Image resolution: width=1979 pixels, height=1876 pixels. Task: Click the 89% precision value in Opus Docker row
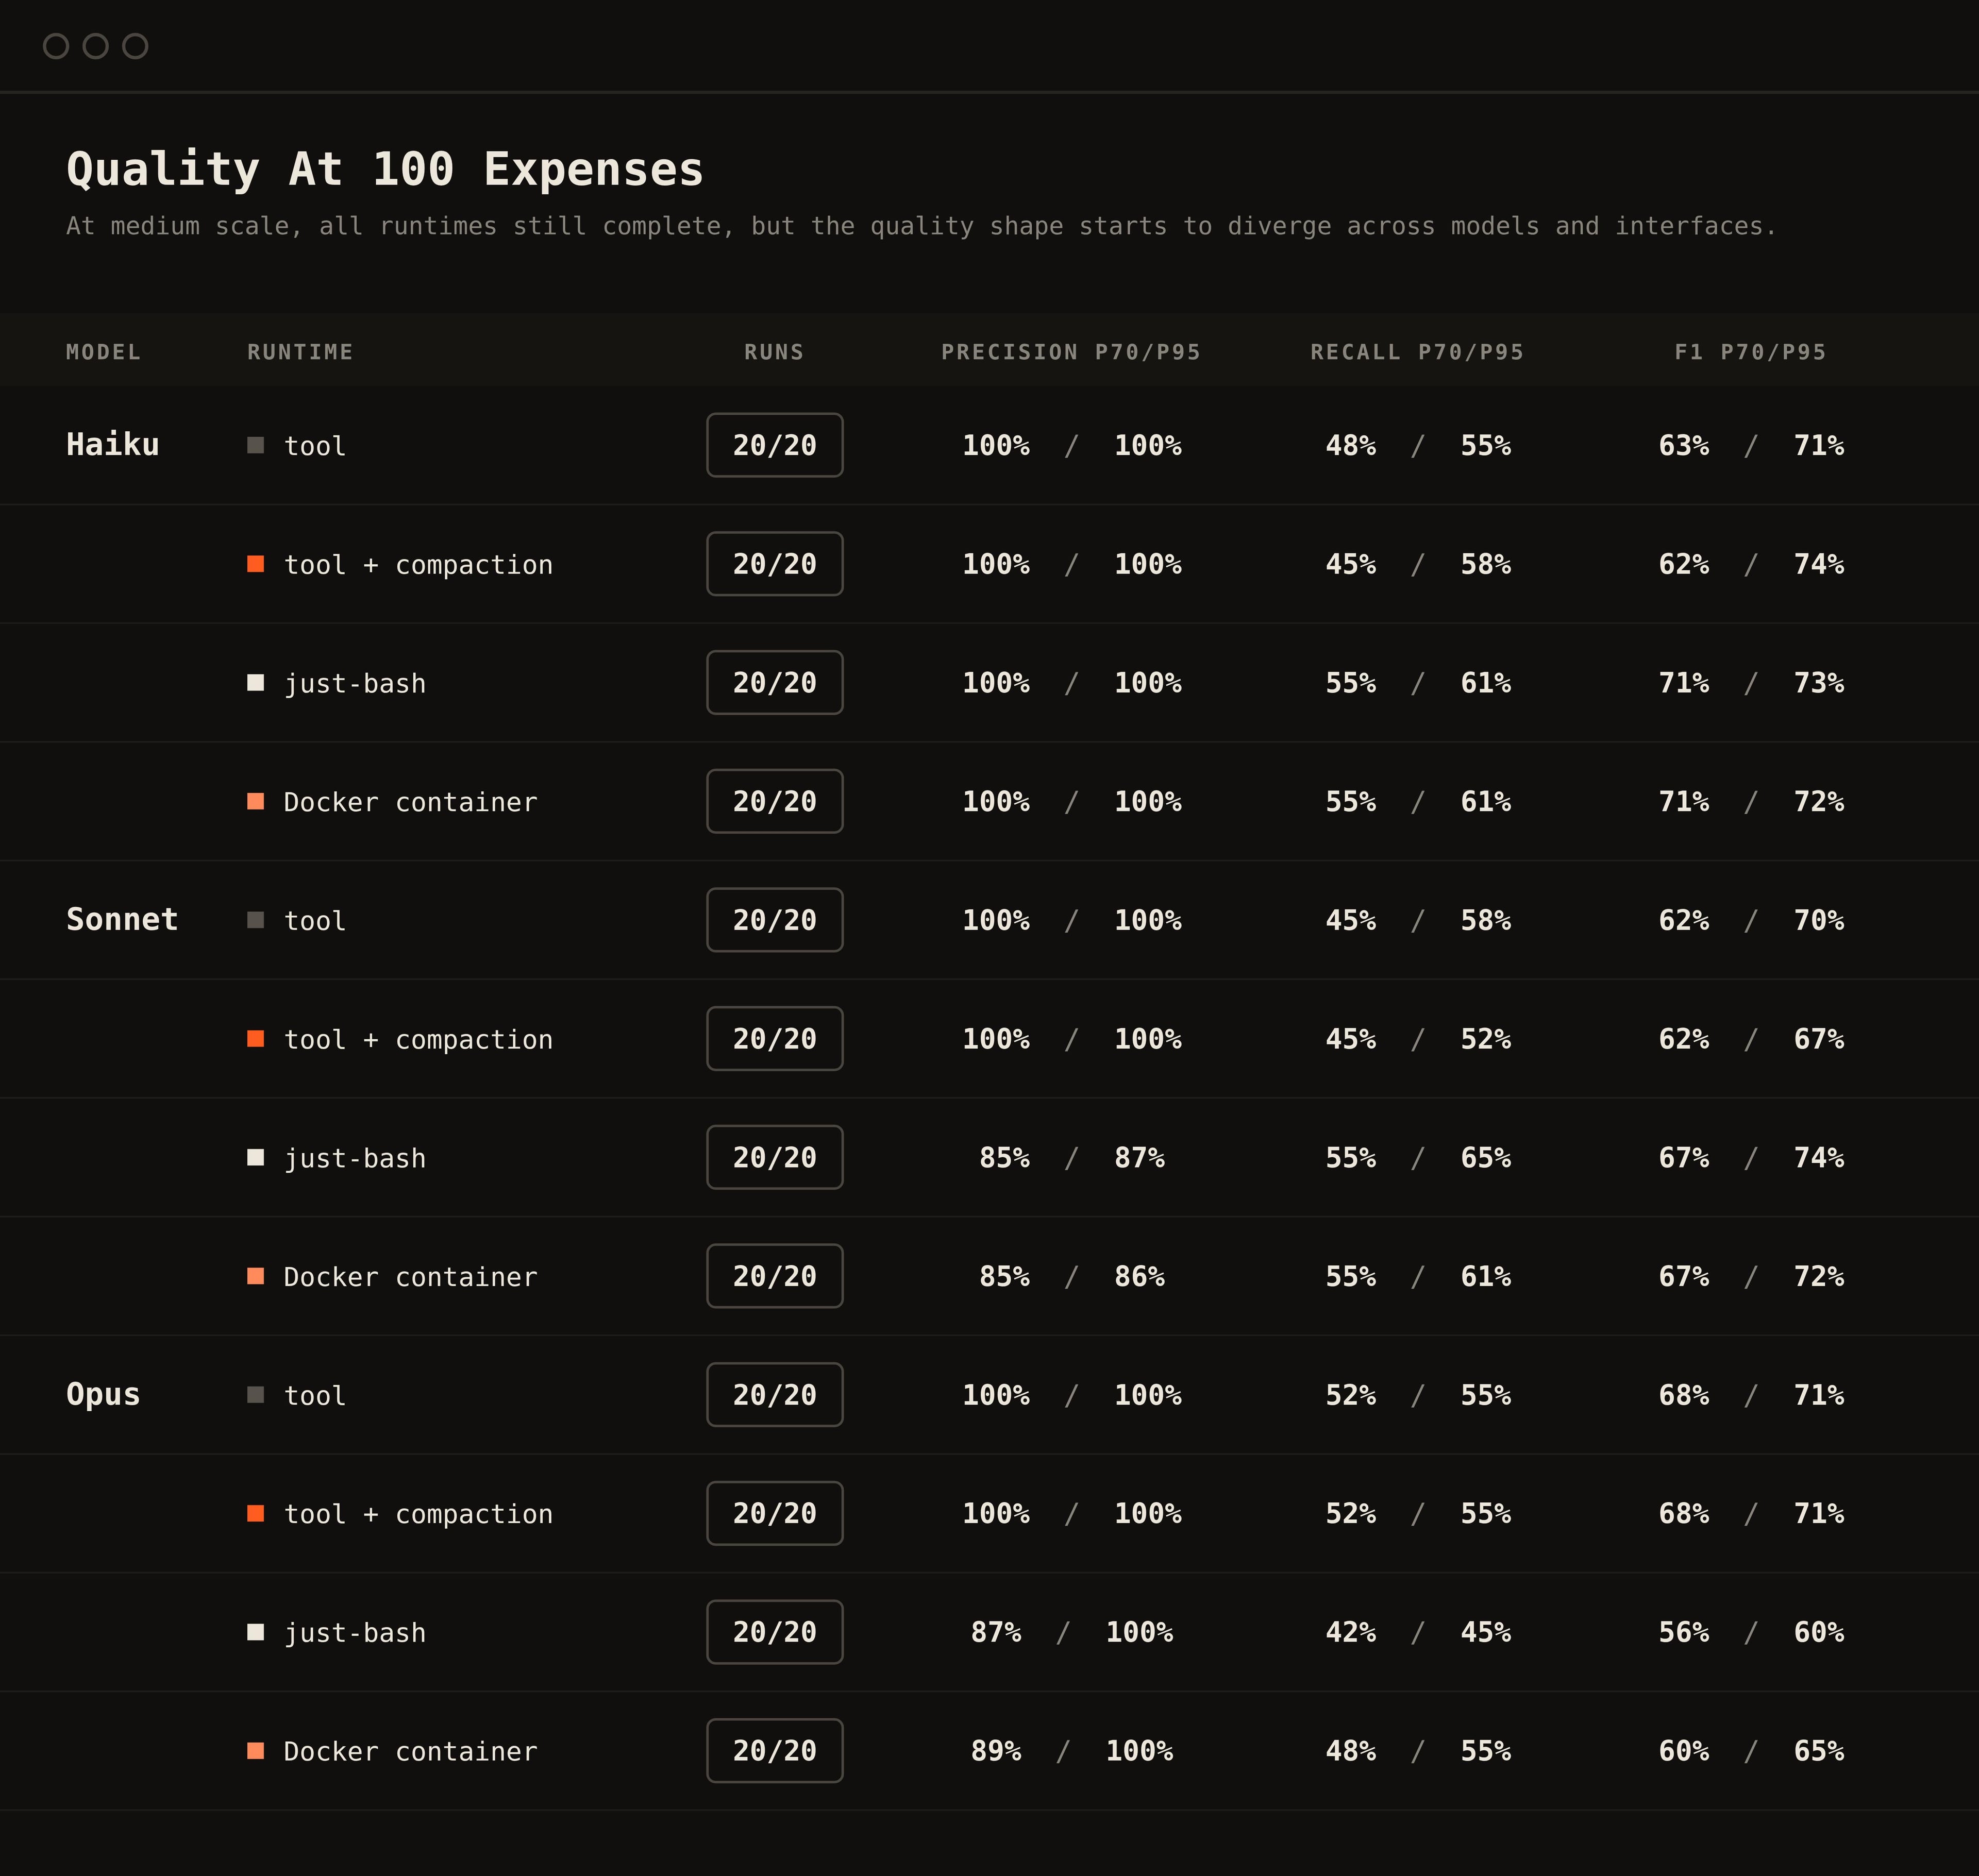(x=996, y=1751)
